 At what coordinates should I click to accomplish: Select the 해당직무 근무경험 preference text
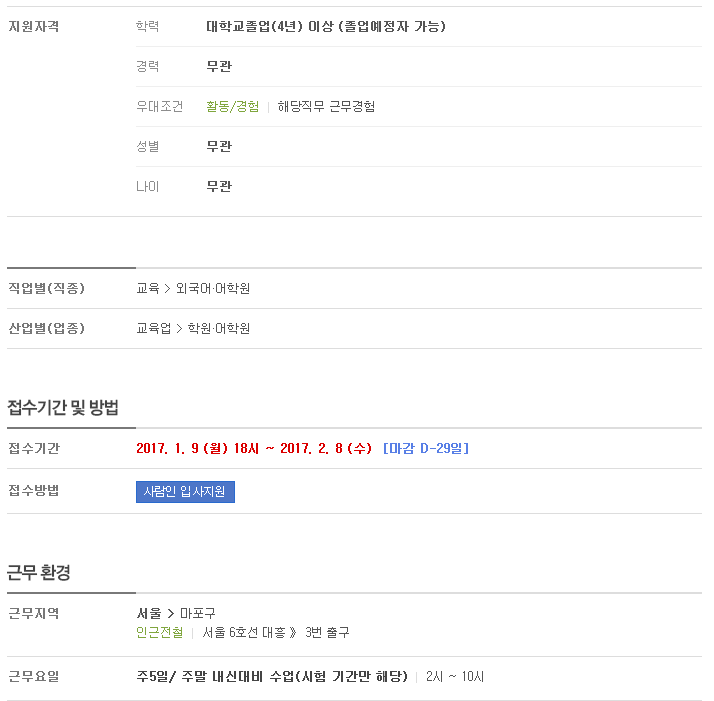326,107
